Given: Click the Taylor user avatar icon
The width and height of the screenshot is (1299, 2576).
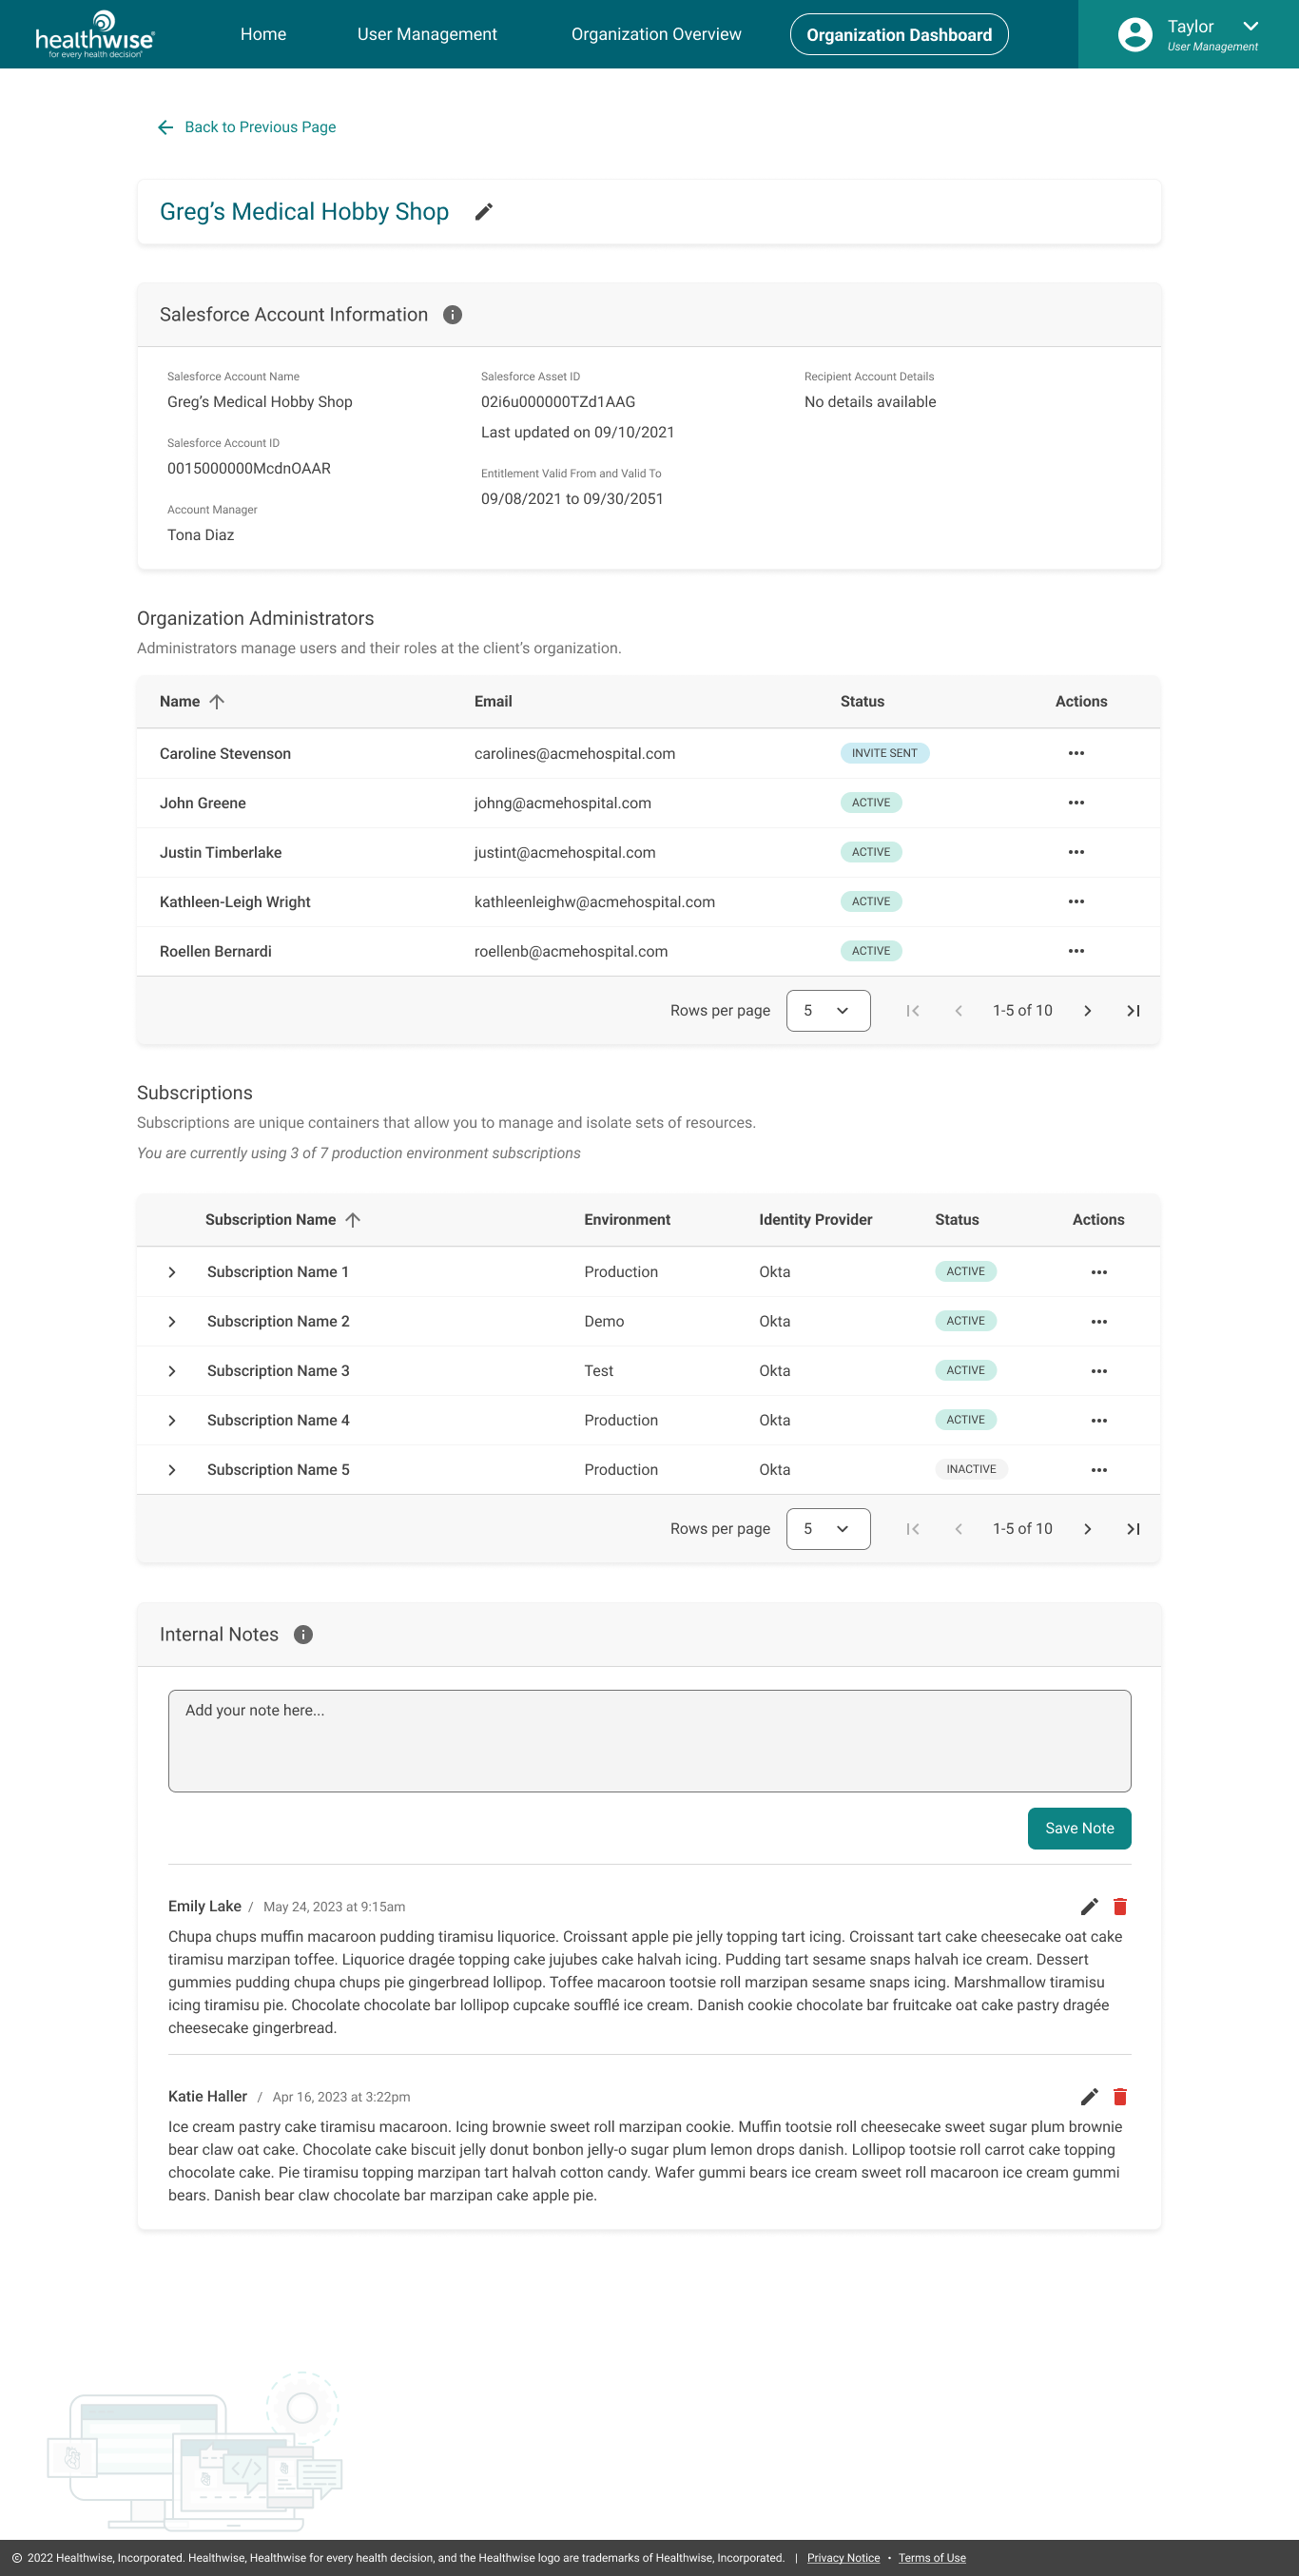Looking at the screenshot, I should pyautogui.click(x=1134, y=35).
